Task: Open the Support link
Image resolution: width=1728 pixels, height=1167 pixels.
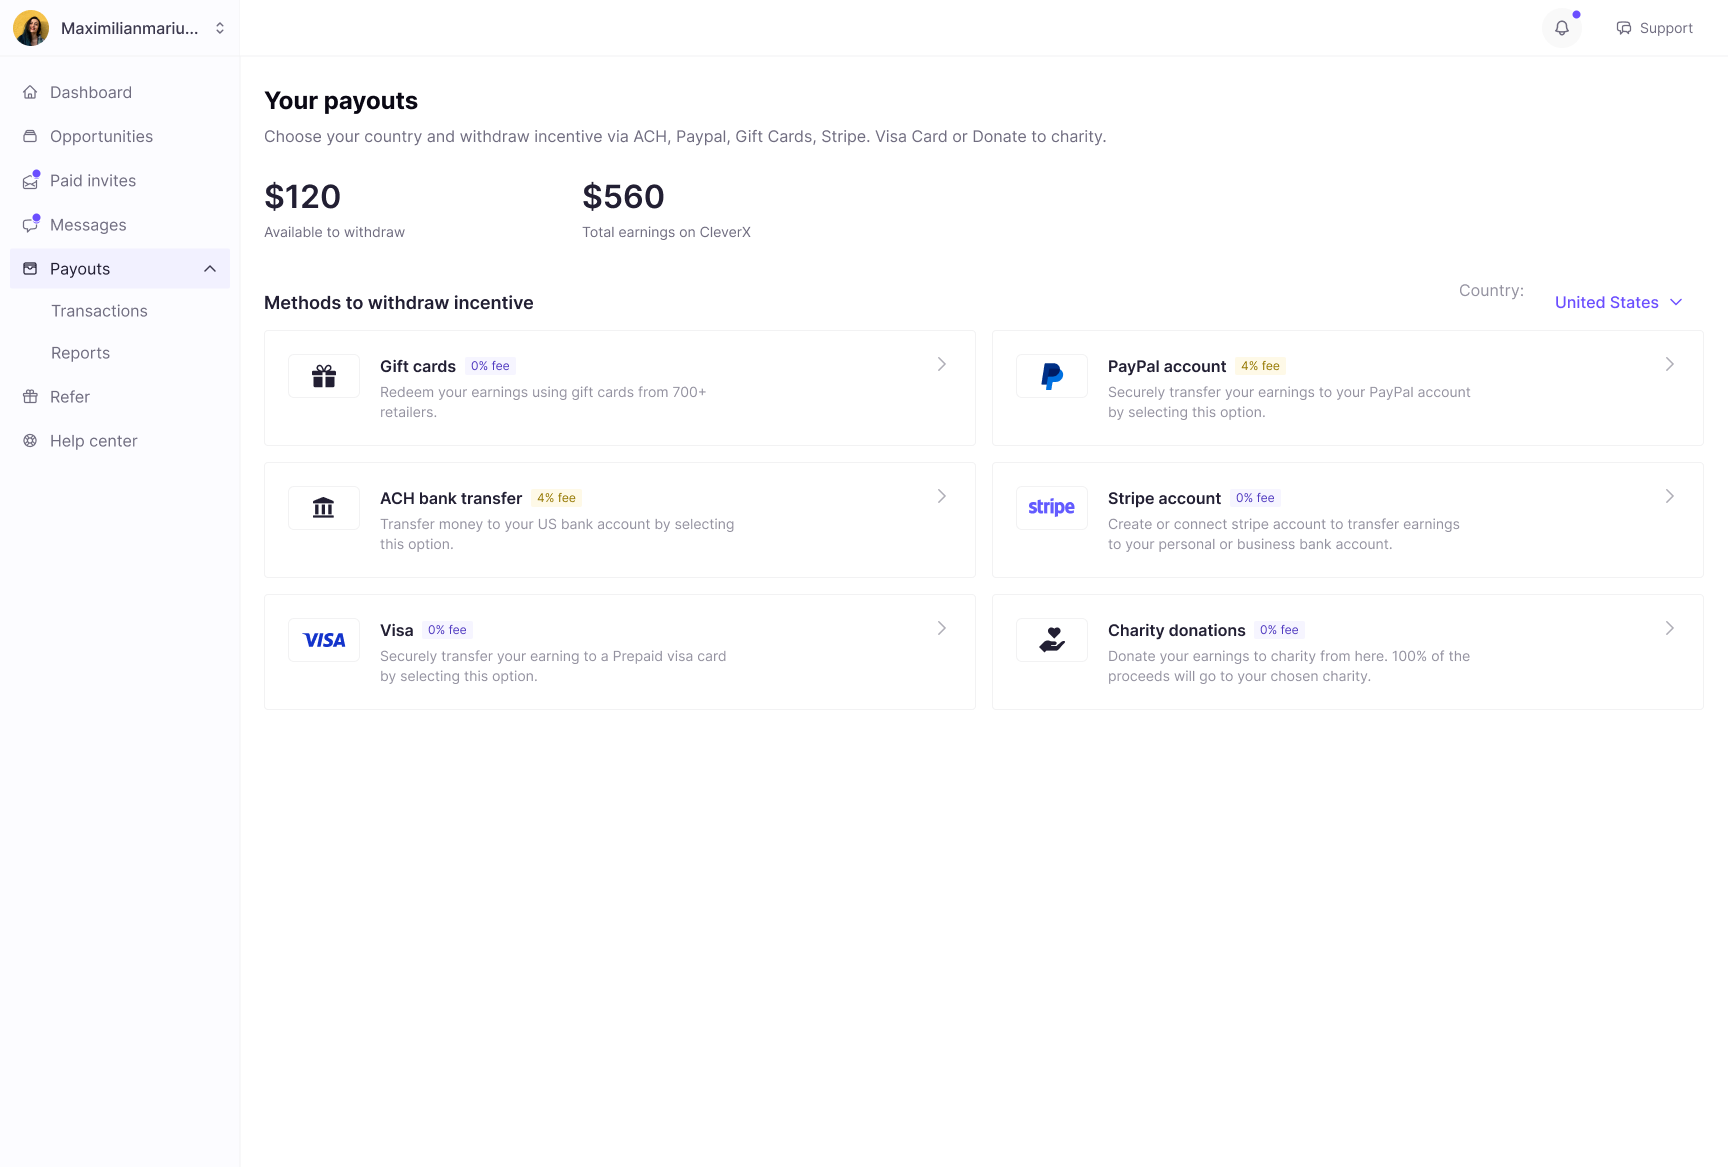Action: (1655, 28)
